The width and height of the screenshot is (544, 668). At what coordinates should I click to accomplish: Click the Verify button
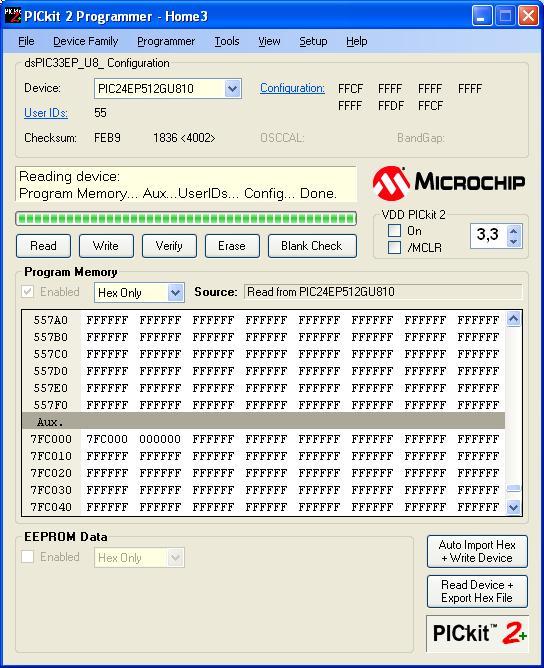pos(169,246)
